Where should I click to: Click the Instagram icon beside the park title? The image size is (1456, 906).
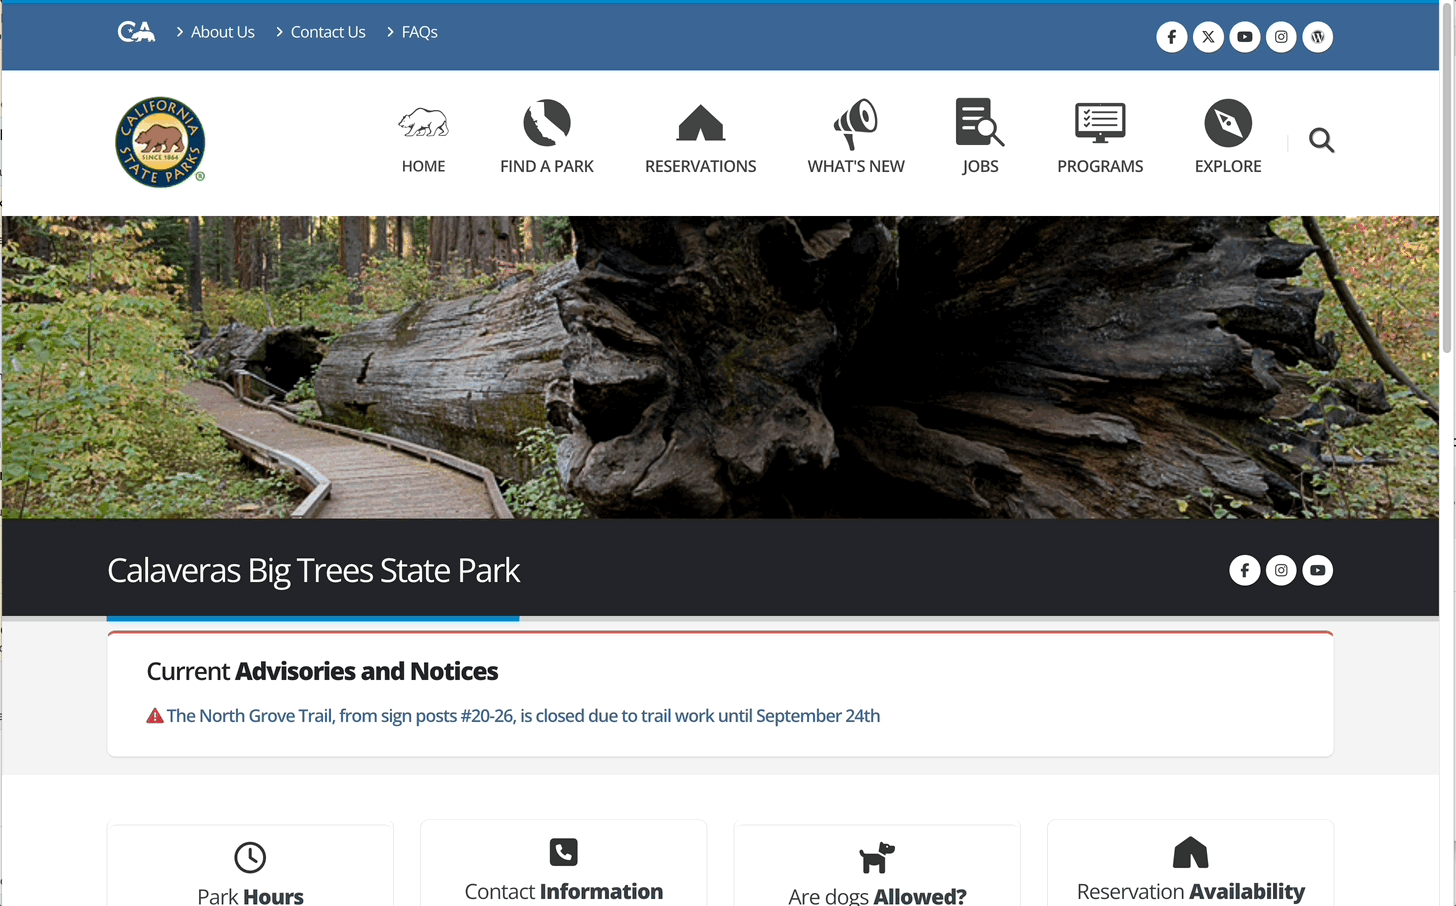(1281, 570)
